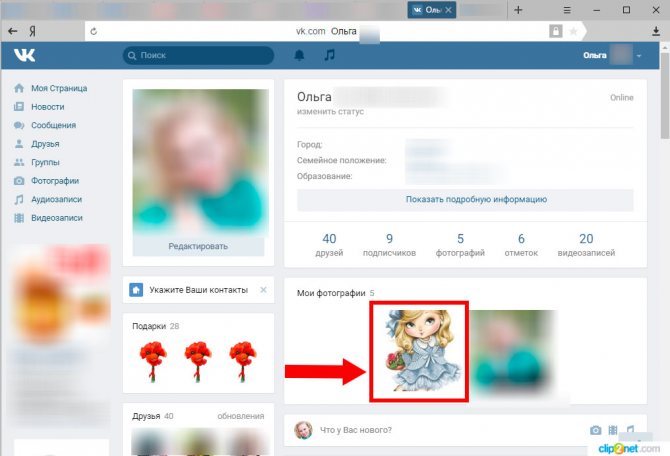Click the Yandex Я home icon

[32, 31]
